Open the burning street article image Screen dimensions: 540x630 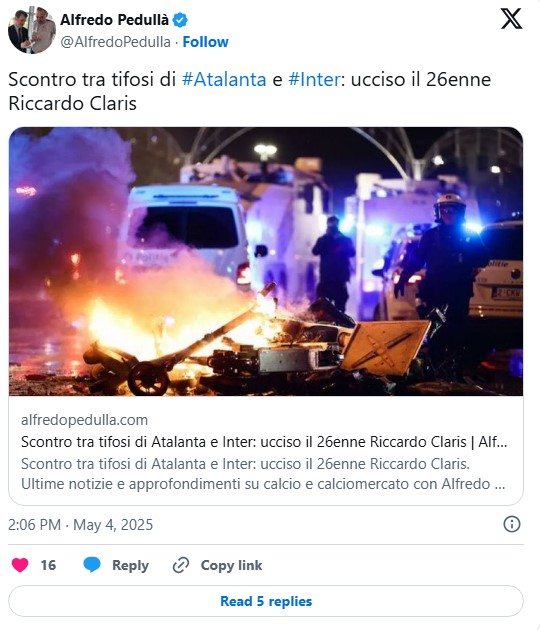[266, 262]
